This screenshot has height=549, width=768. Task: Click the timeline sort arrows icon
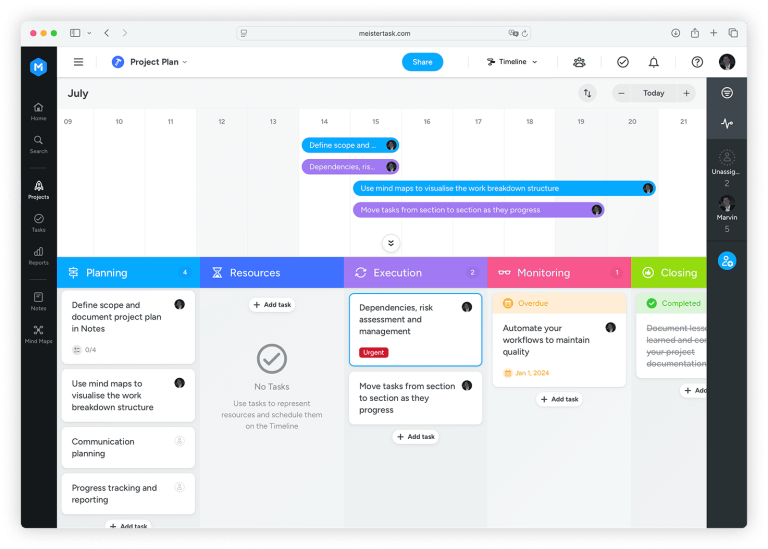click(587, 93)
